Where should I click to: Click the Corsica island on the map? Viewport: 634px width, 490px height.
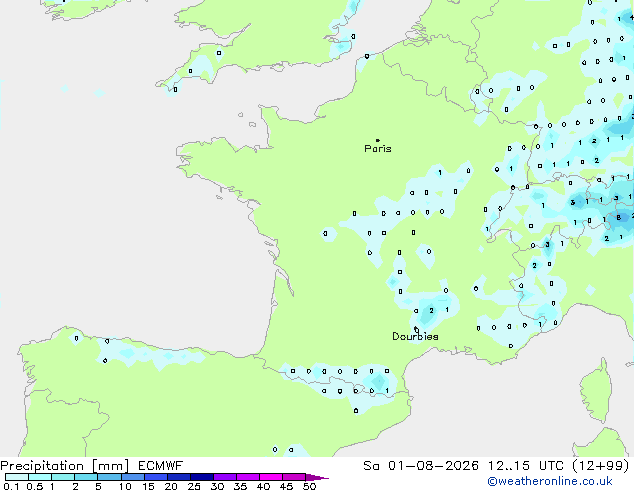[596, 390]
